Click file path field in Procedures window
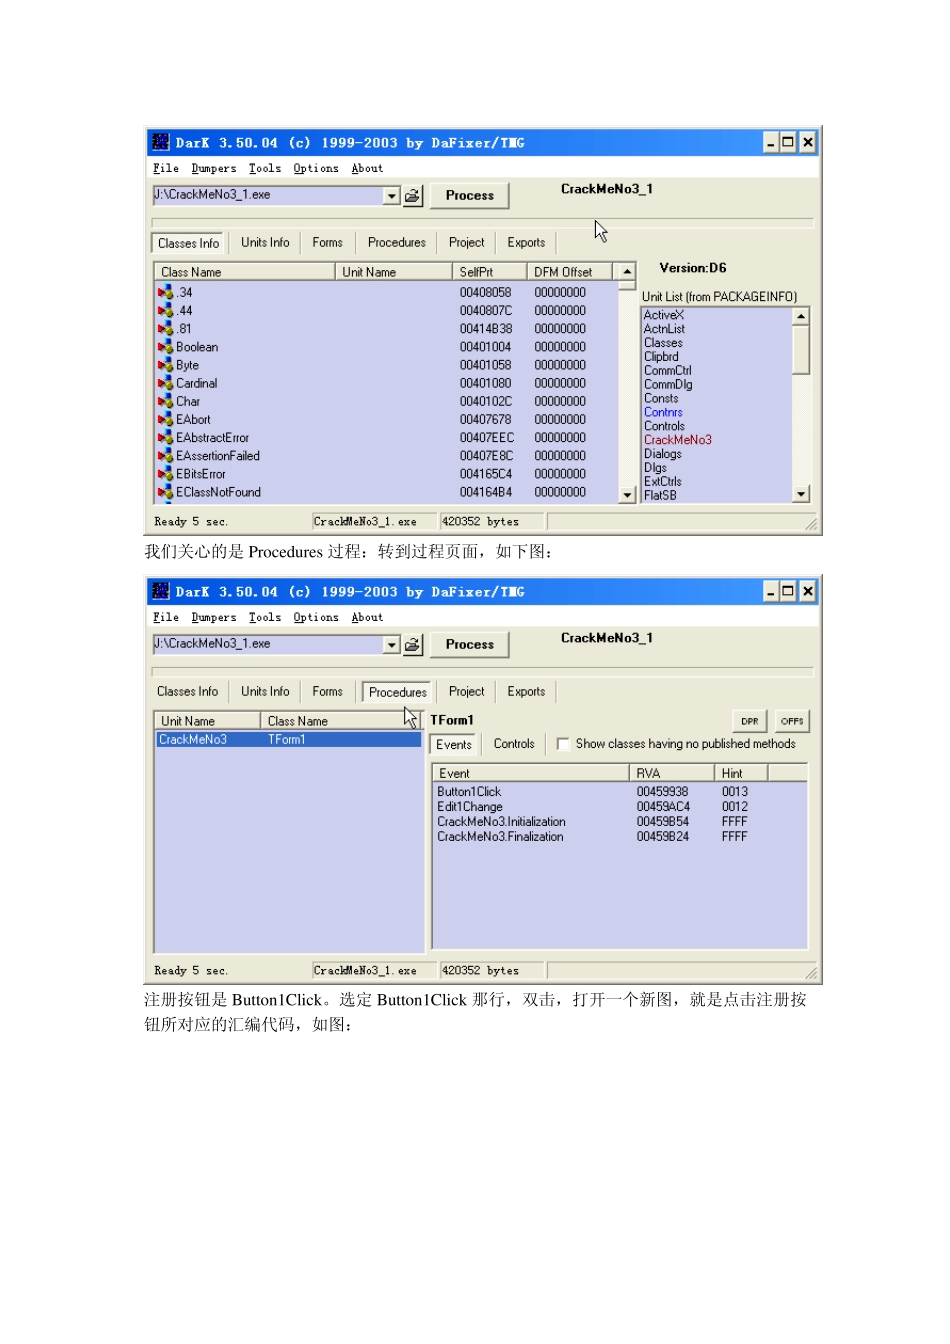The image size is (950, 1344). (x=268, y=645)
